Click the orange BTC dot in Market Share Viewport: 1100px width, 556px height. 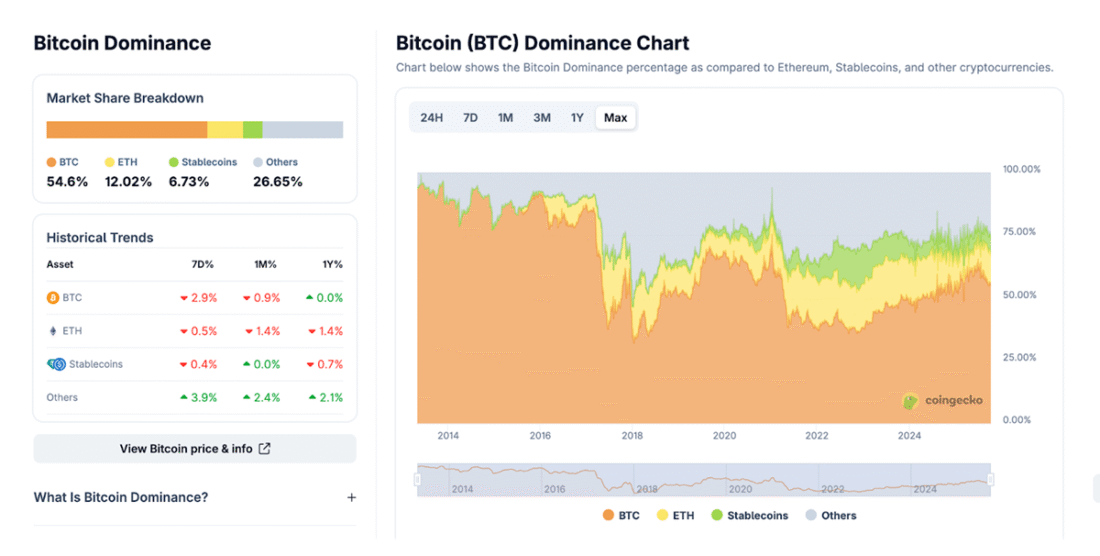51,162
